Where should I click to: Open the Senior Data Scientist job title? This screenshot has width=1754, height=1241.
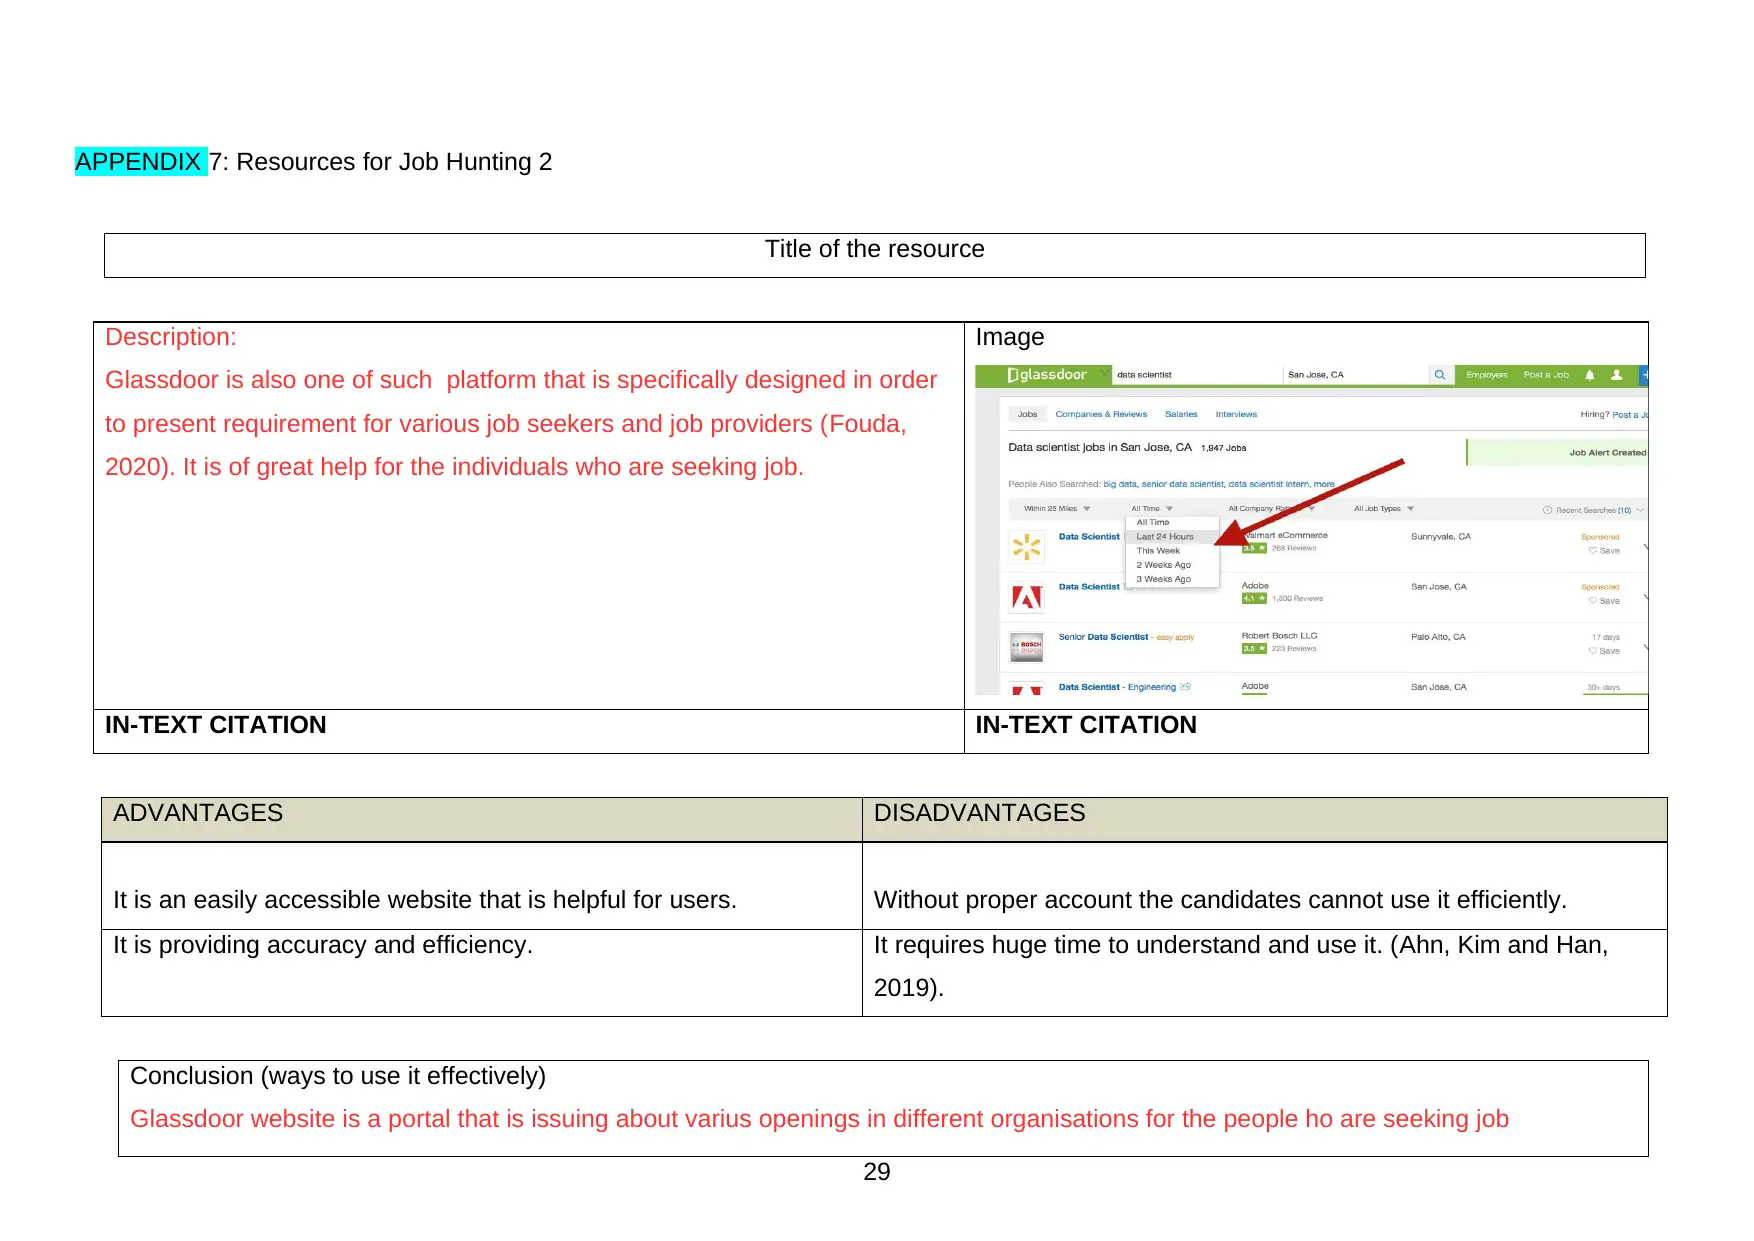[x=1103, y=637]
